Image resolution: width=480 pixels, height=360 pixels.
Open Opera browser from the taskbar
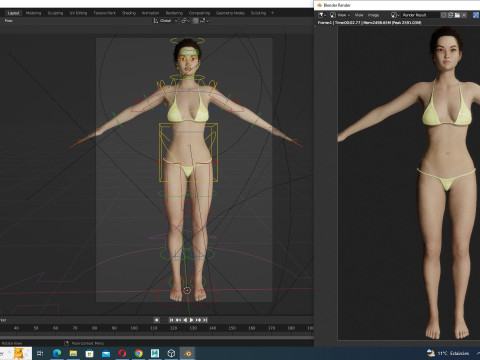[x=122, y=353]
